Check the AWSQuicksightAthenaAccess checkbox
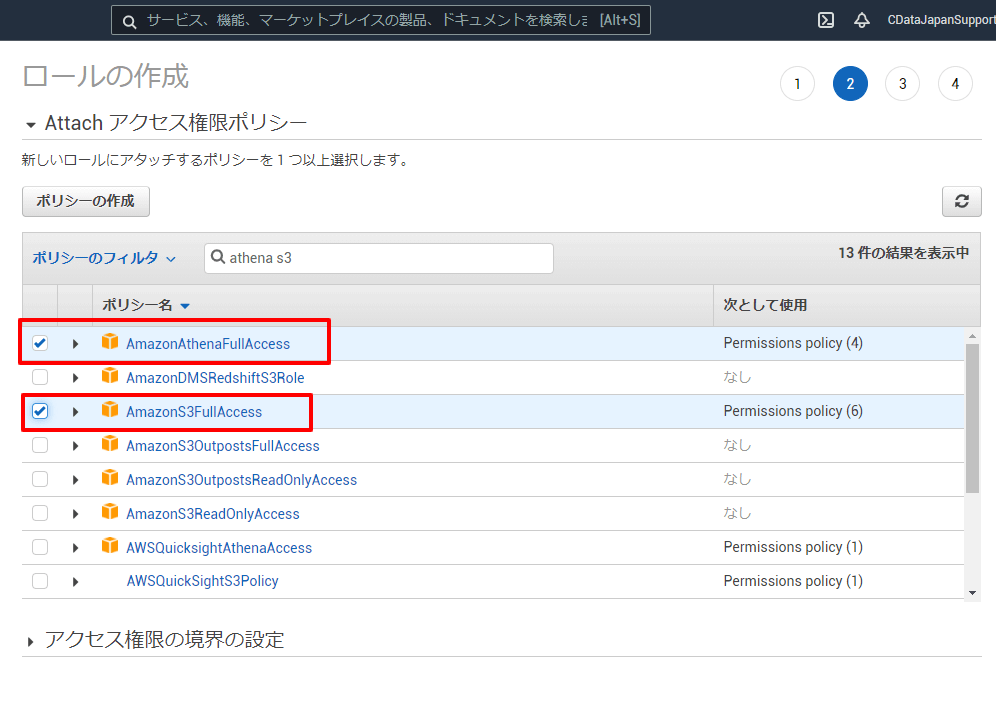Viewport: 996px width, 701px height. (40, 547)
